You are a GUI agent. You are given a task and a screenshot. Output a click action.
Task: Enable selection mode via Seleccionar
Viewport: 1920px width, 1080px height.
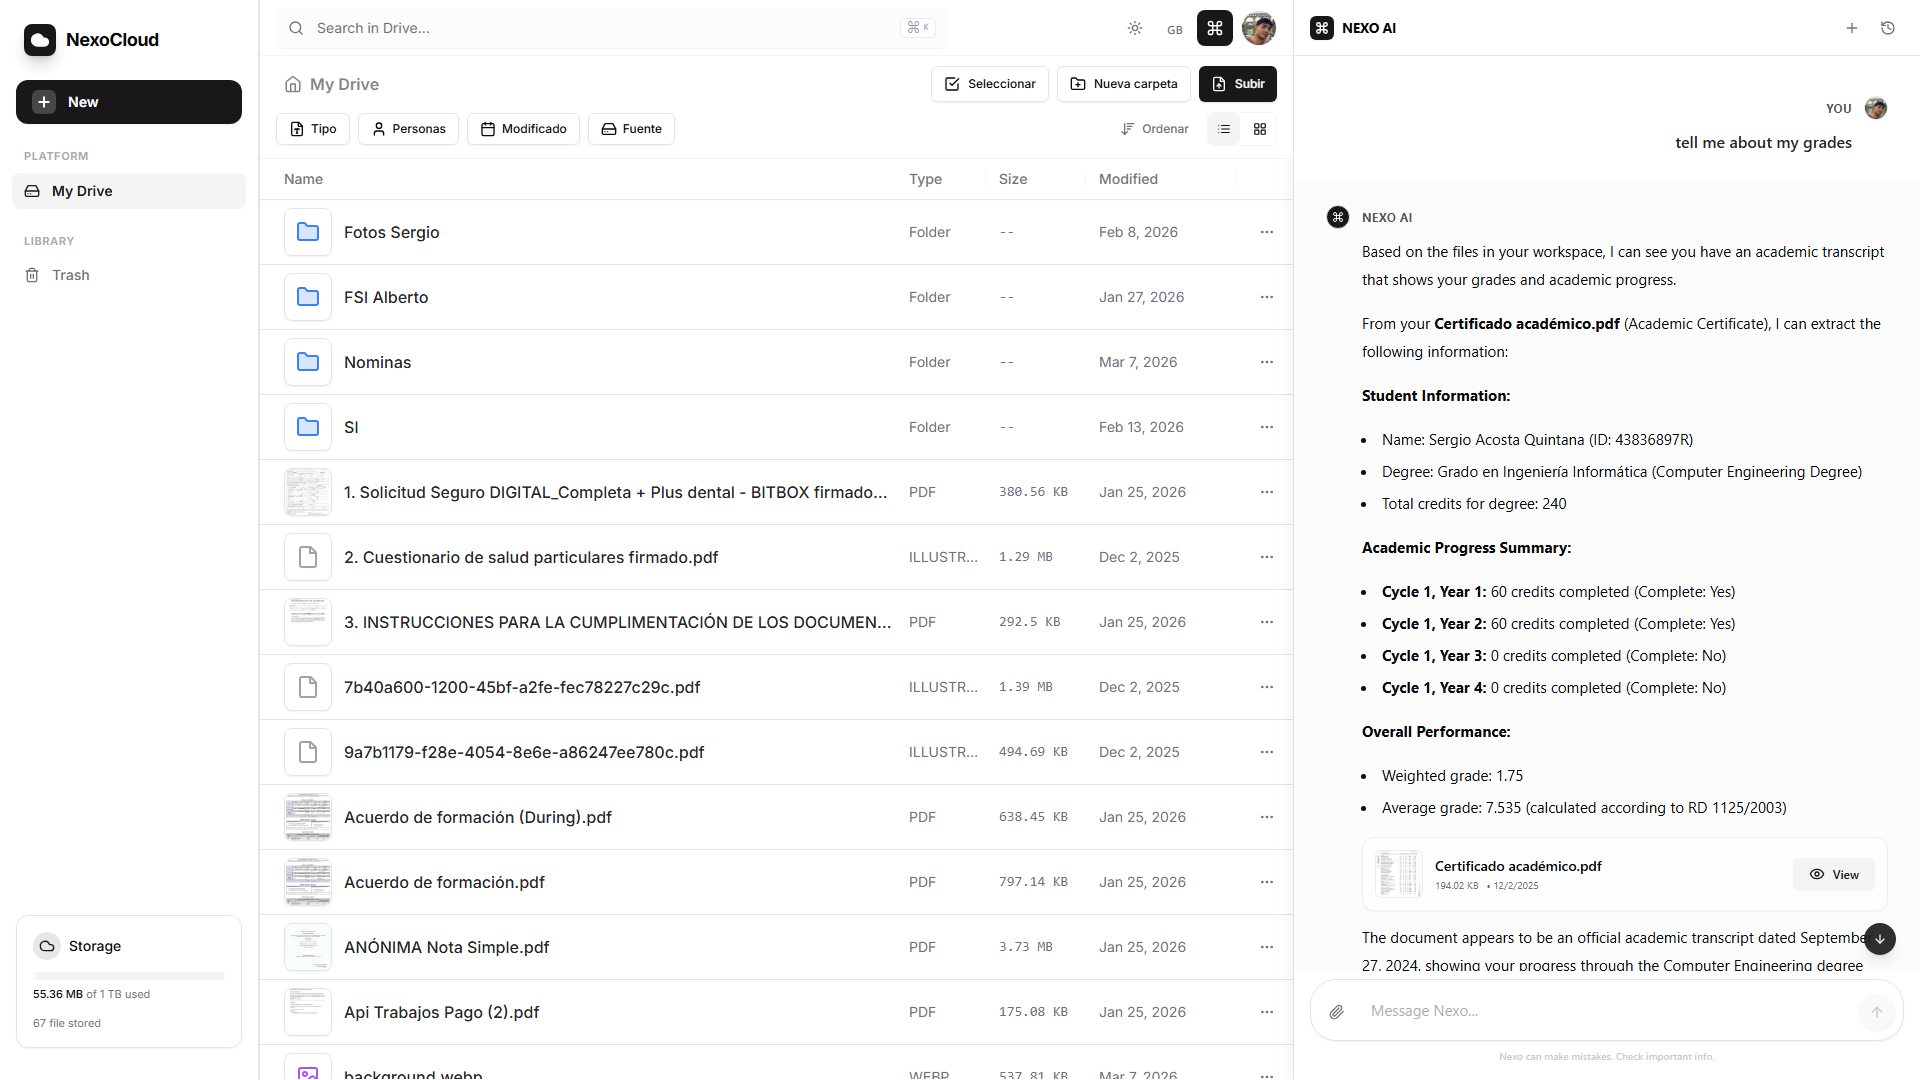(989, 84)
